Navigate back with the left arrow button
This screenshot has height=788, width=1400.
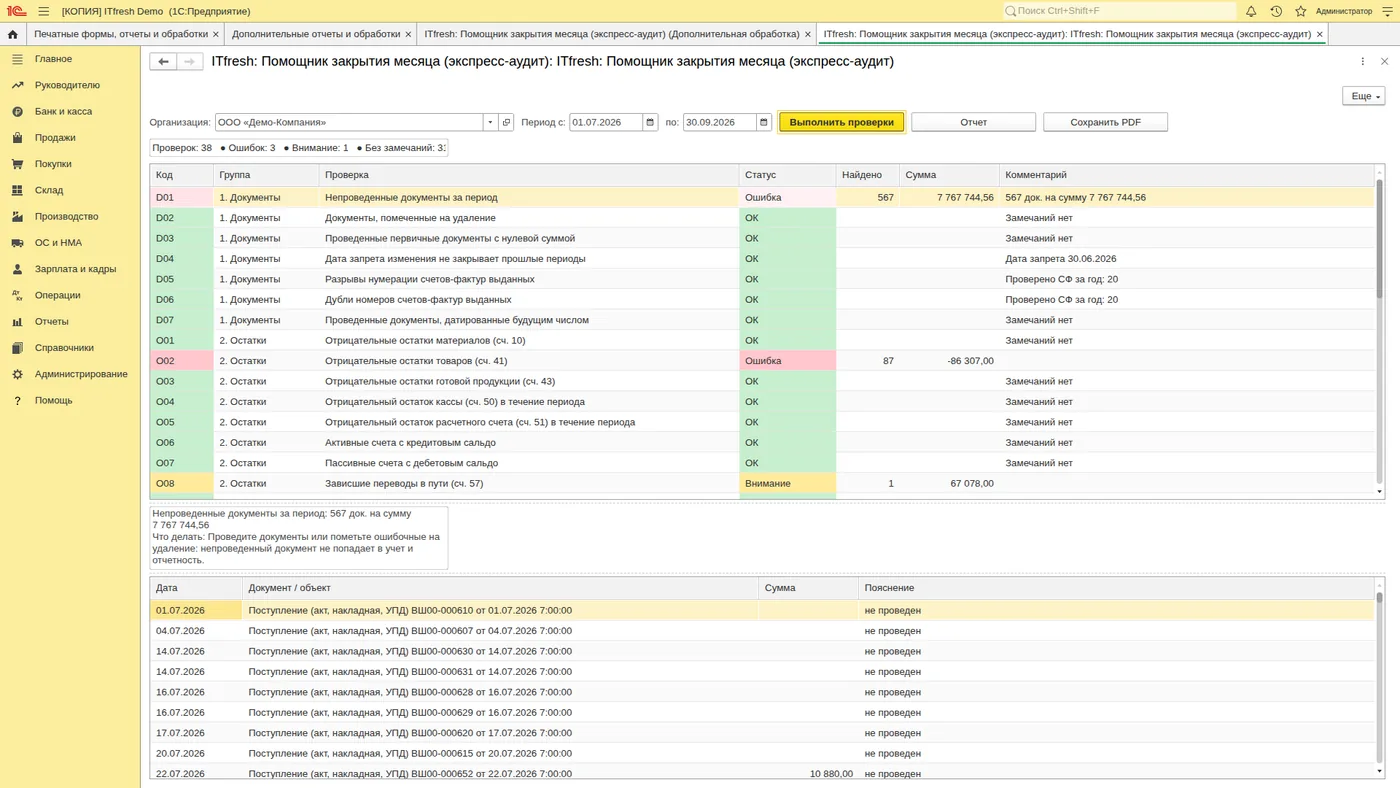163,62
